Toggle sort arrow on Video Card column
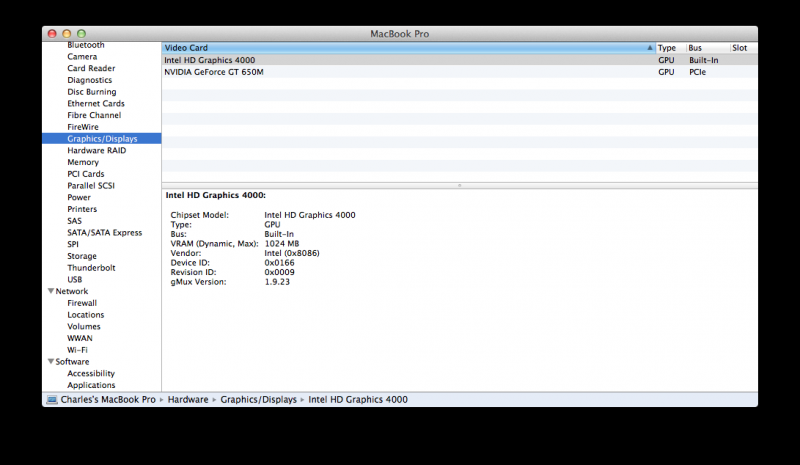 (x=649, y=47)
